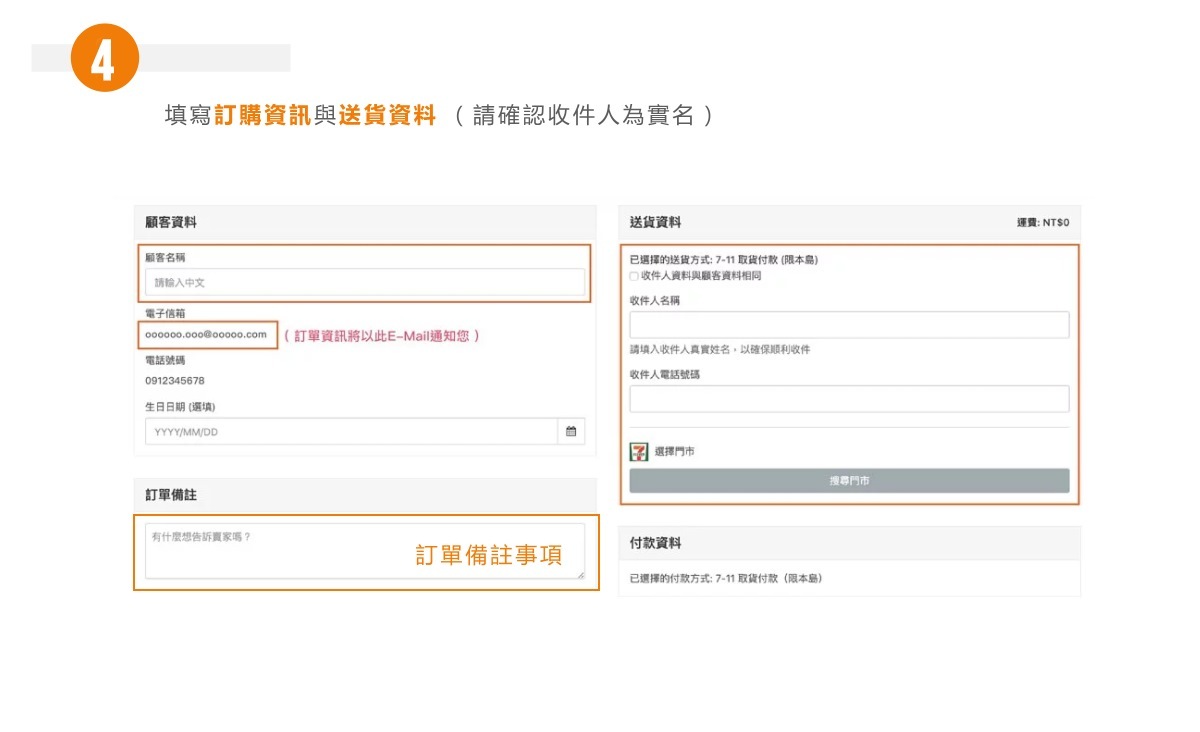Click the orange step 4 circle

[104, 59]
